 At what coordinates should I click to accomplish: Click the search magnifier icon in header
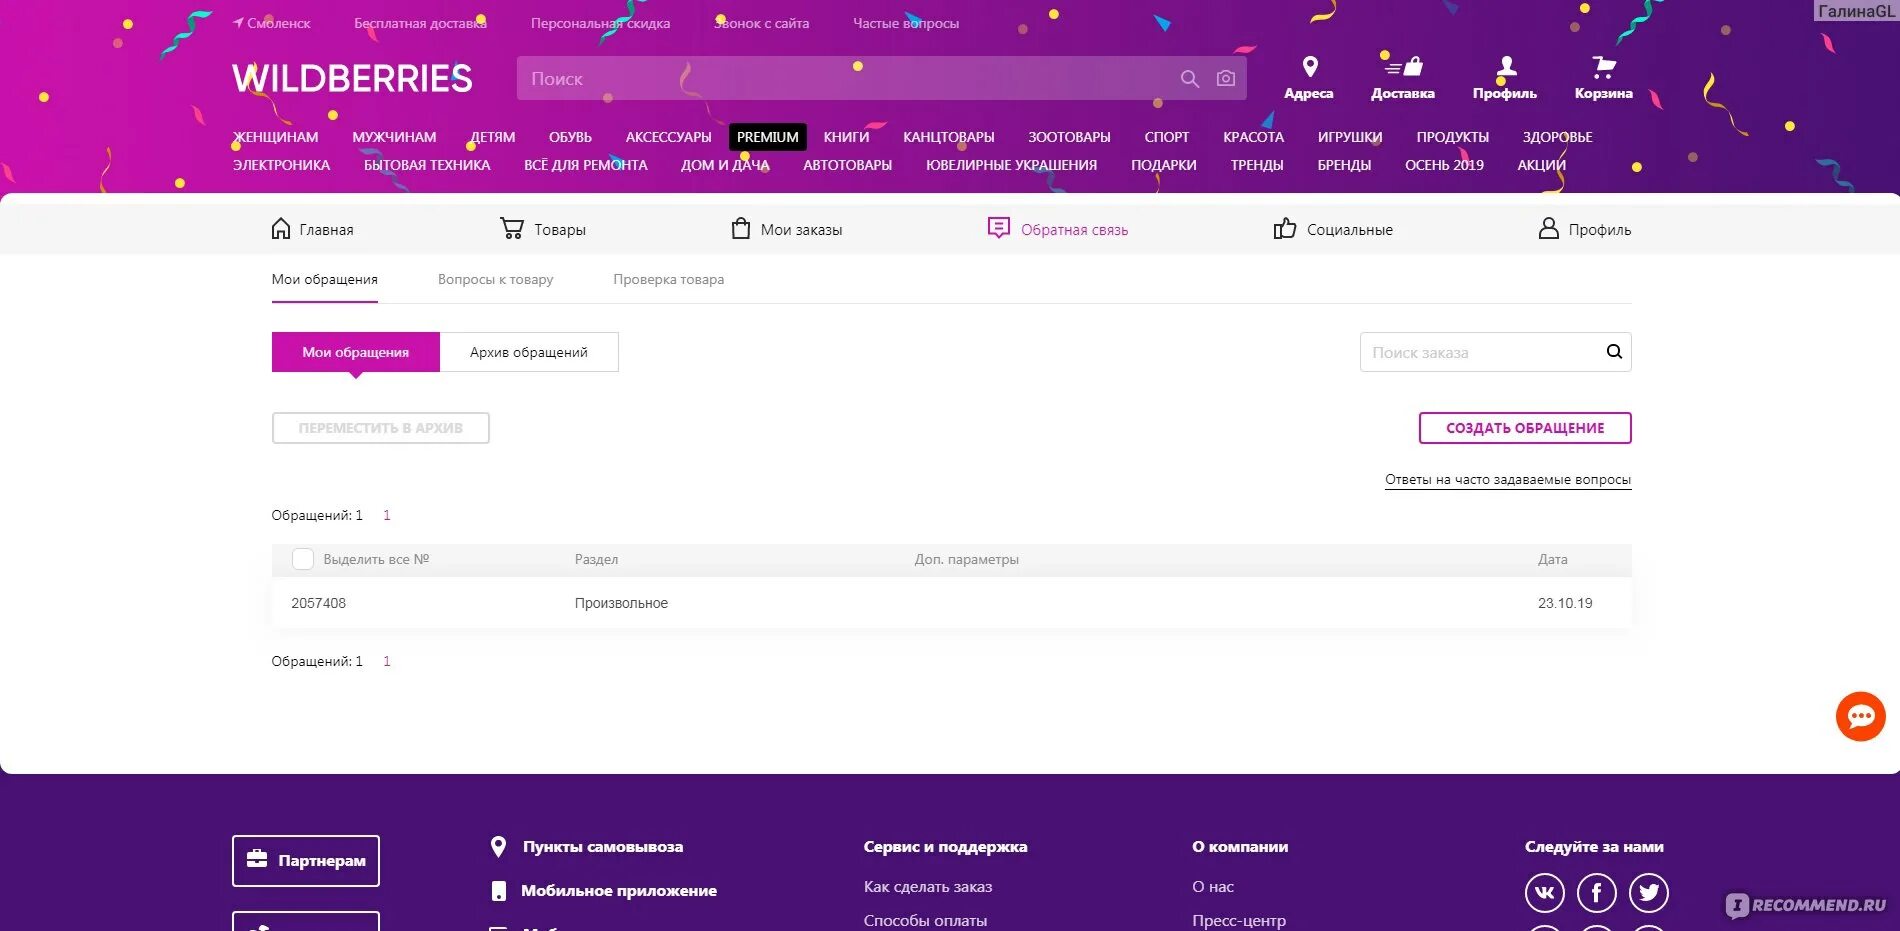click(x=1189, y=79)
